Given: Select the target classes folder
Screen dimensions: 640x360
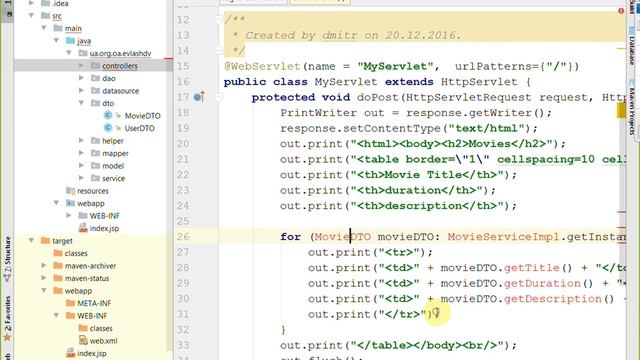Looking at the screenshot, I should (x=76, y=253).
